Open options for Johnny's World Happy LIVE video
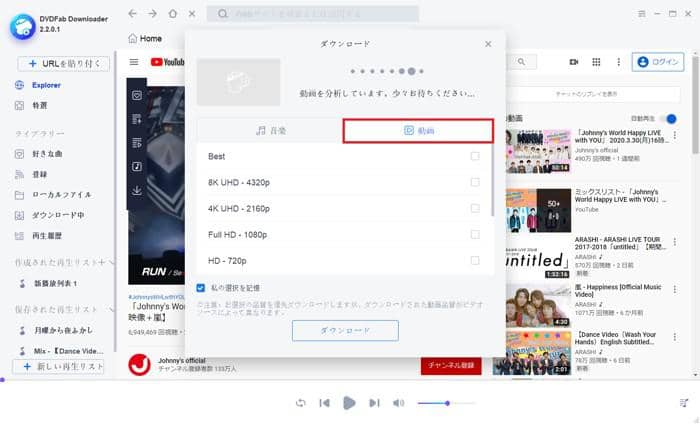The width and height of the screenshot is (700, 424). (x=675, y=135)
